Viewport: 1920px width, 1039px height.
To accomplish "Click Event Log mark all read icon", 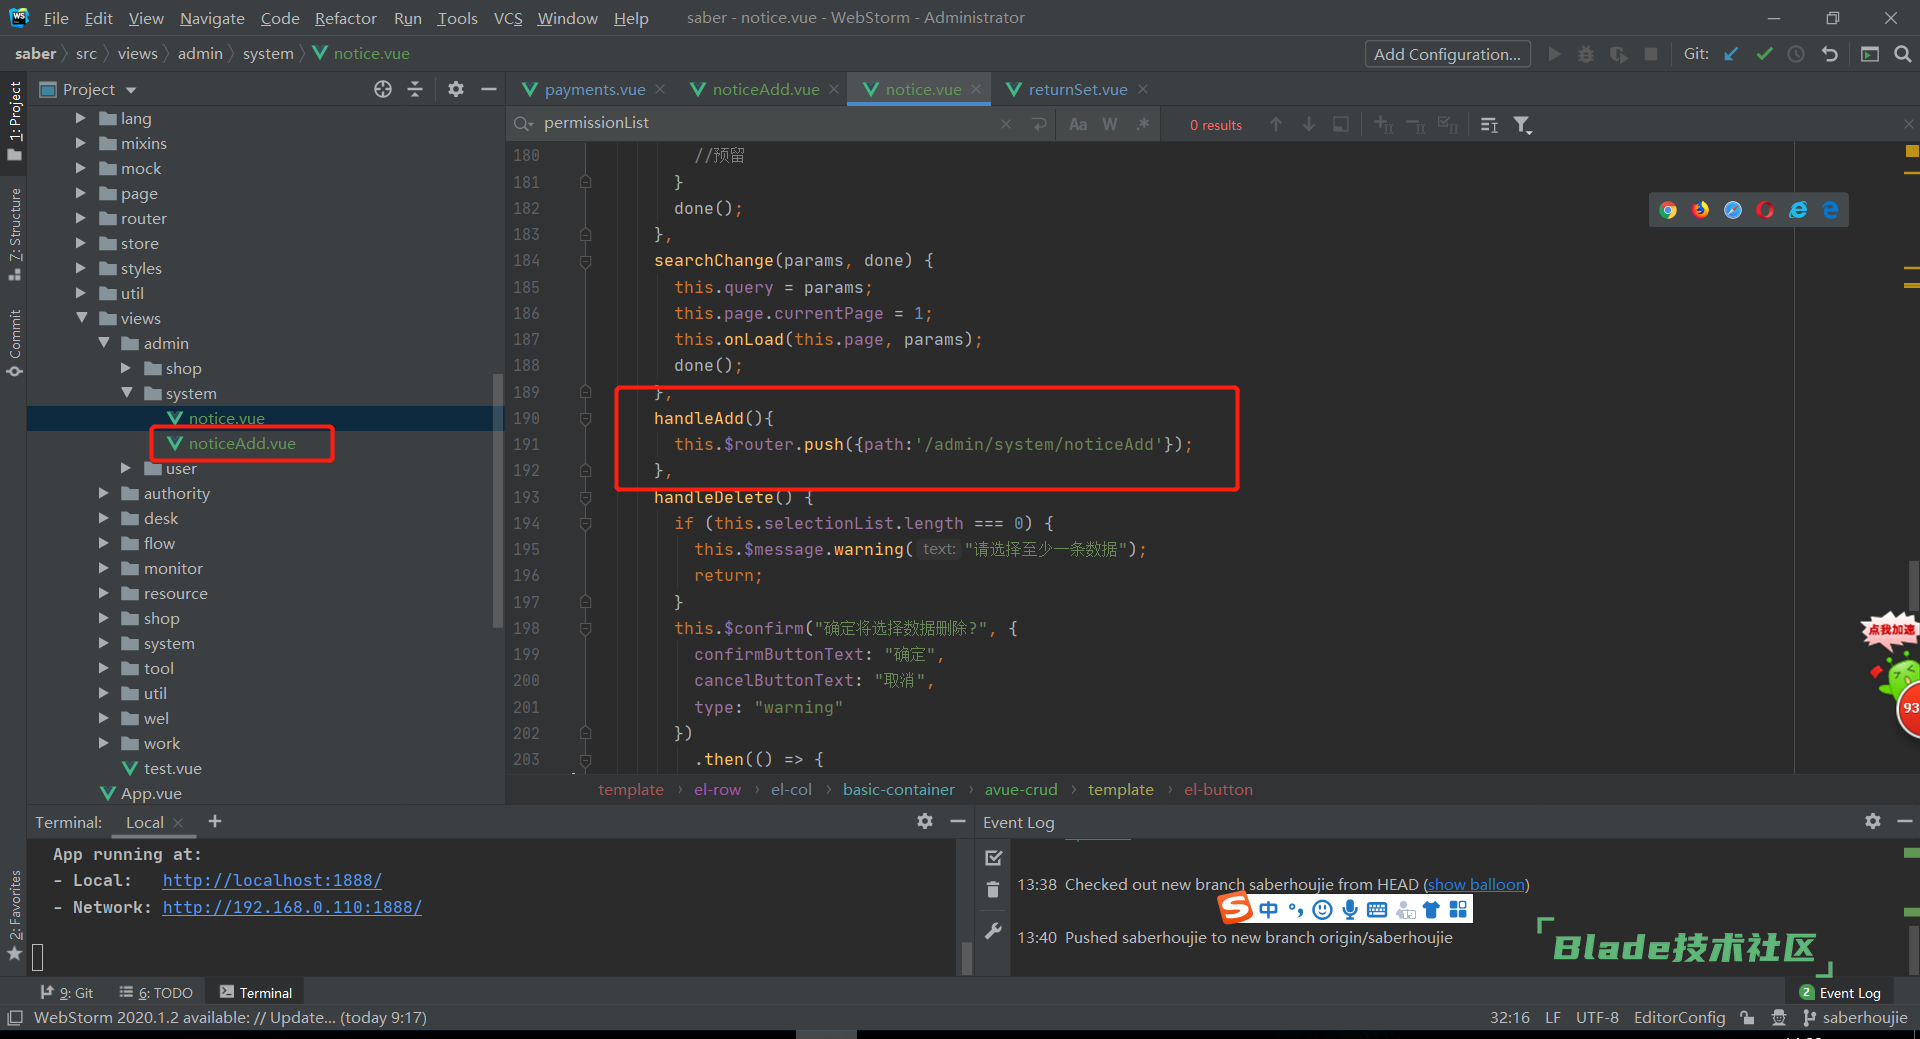I will coord(993,857).
